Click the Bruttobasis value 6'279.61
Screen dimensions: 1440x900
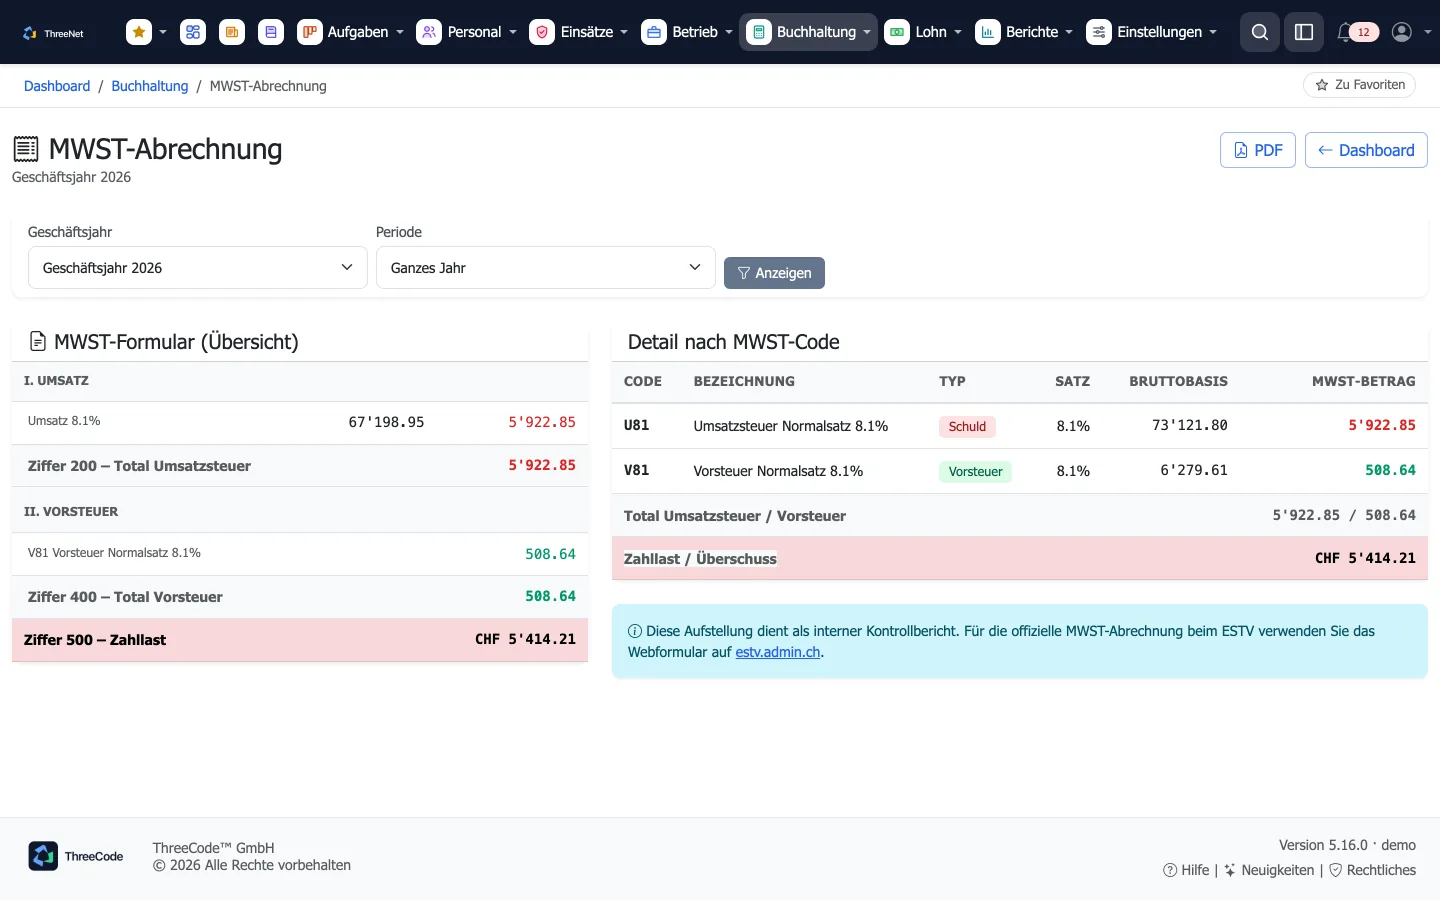click(1194, 470)
